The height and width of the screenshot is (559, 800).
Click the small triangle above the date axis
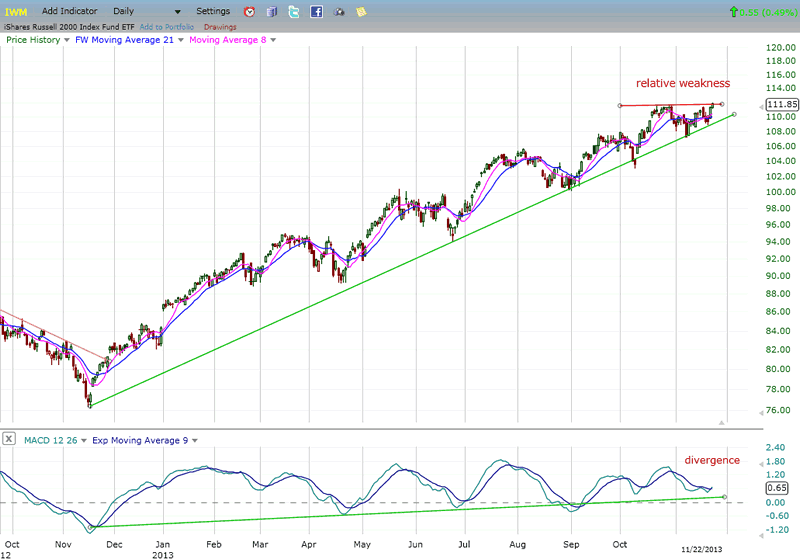pyautogui.click(x=721, y=422)
